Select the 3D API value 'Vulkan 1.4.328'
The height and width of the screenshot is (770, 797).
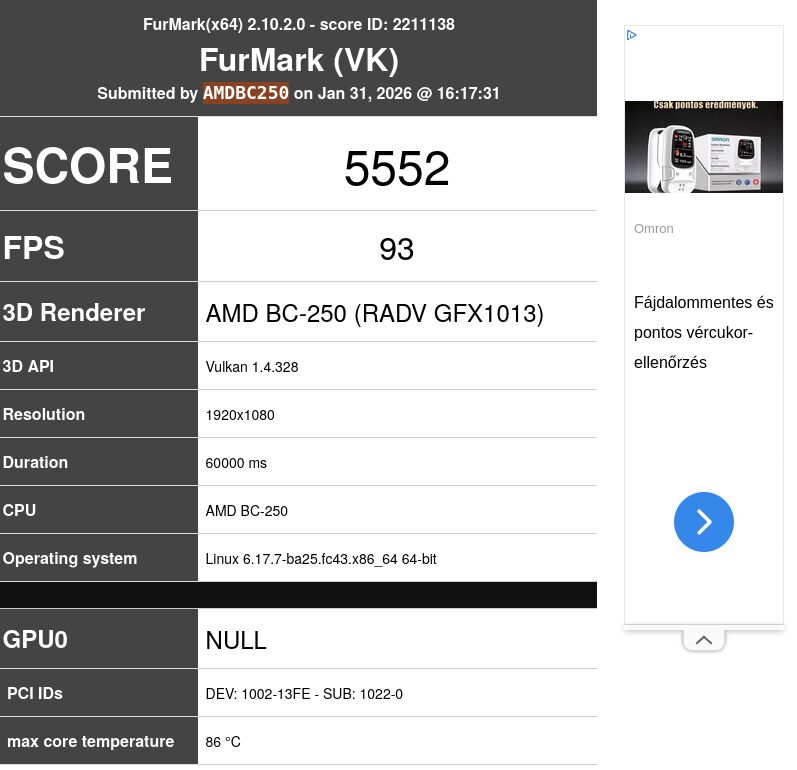point(252,367)
